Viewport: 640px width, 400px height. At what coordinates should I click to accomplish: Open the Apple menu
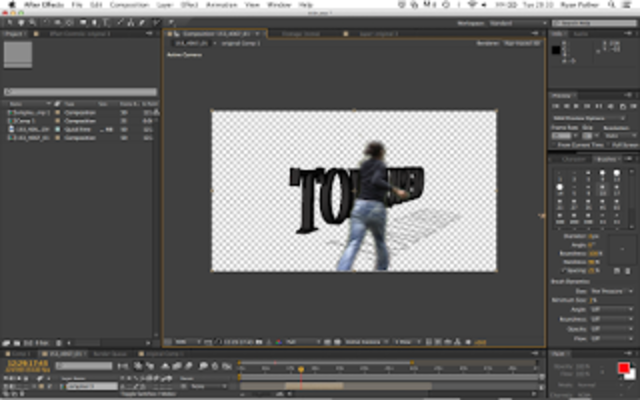coord(12,4)
